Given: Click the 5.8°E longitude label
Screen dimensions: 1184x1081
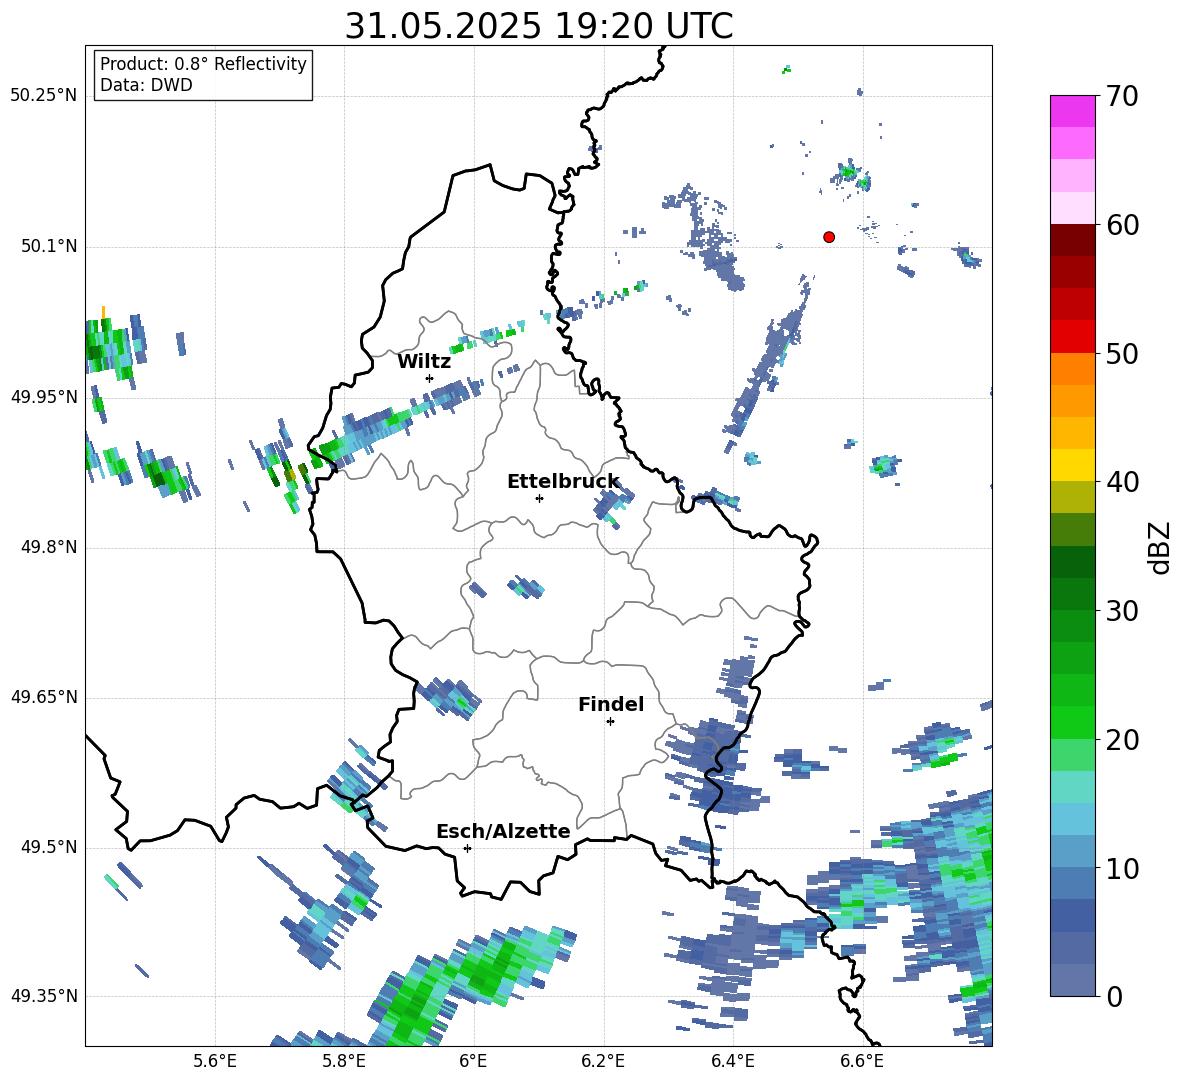Looking at the screenshot, I should pyautogui.click(x=344, y=1062).
